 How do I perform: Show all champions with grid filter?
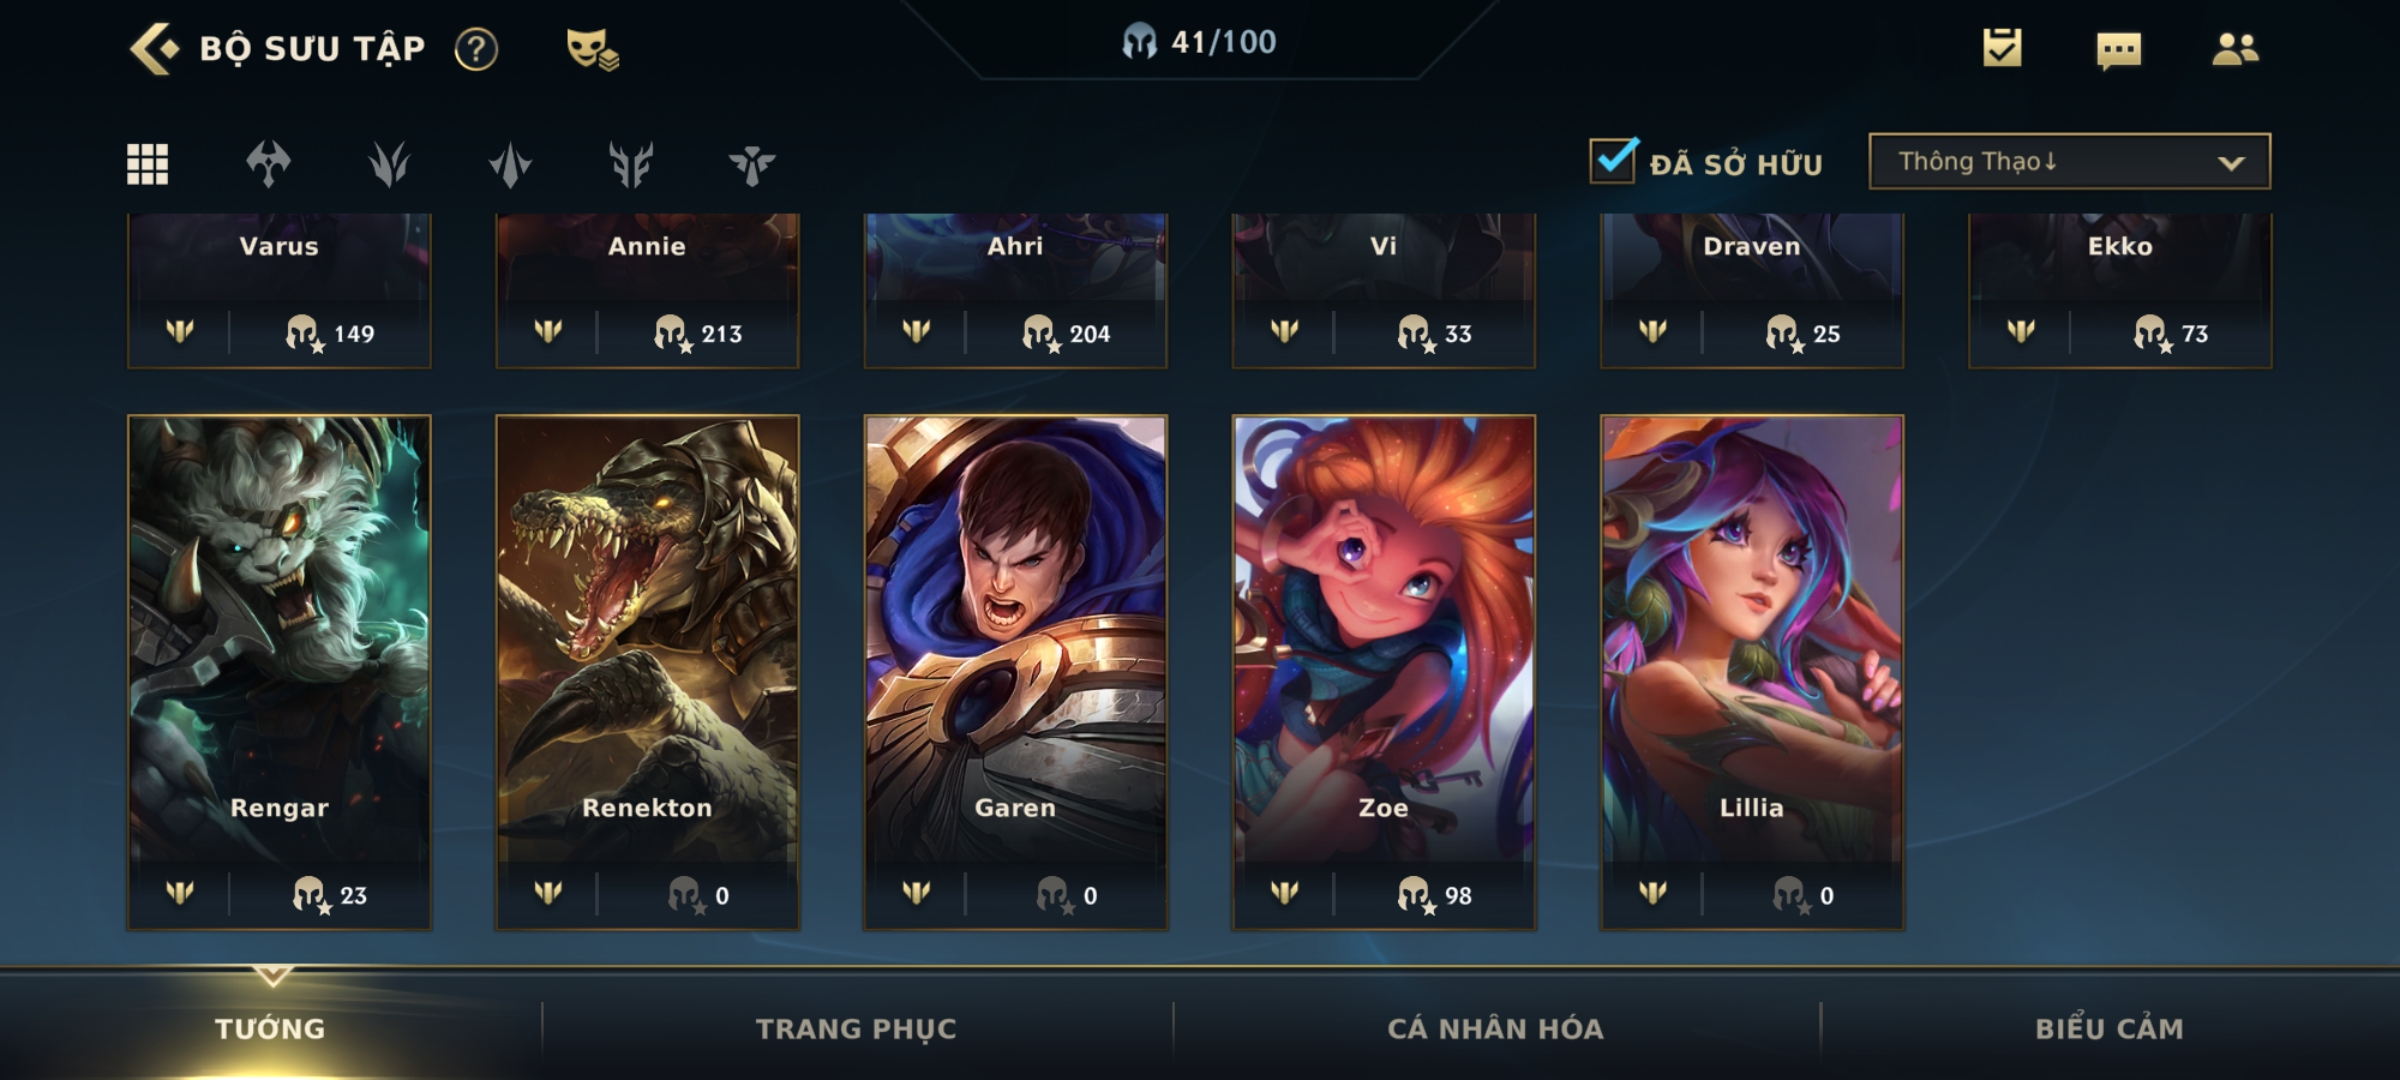(x=148, y=164)
